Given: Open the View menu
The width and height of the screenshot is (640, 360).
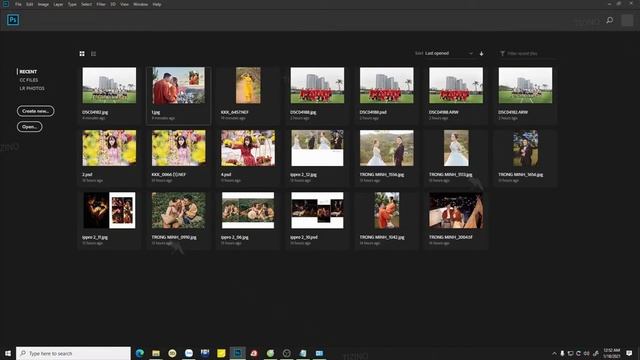Looking at the screenshot, I should 124,4.
